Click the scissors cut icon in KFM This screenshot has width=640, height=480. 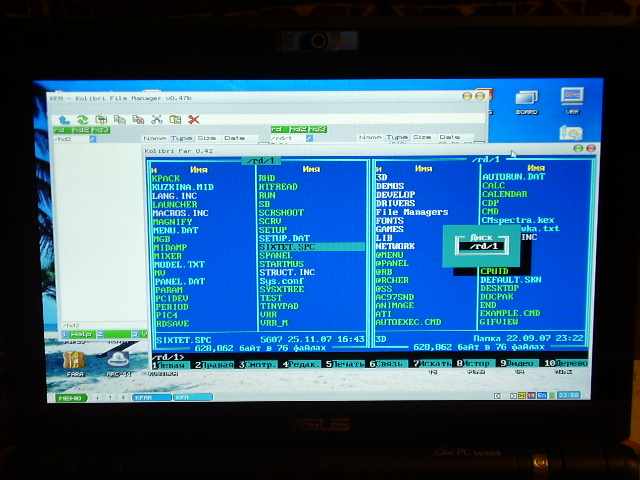coord(158,119)
